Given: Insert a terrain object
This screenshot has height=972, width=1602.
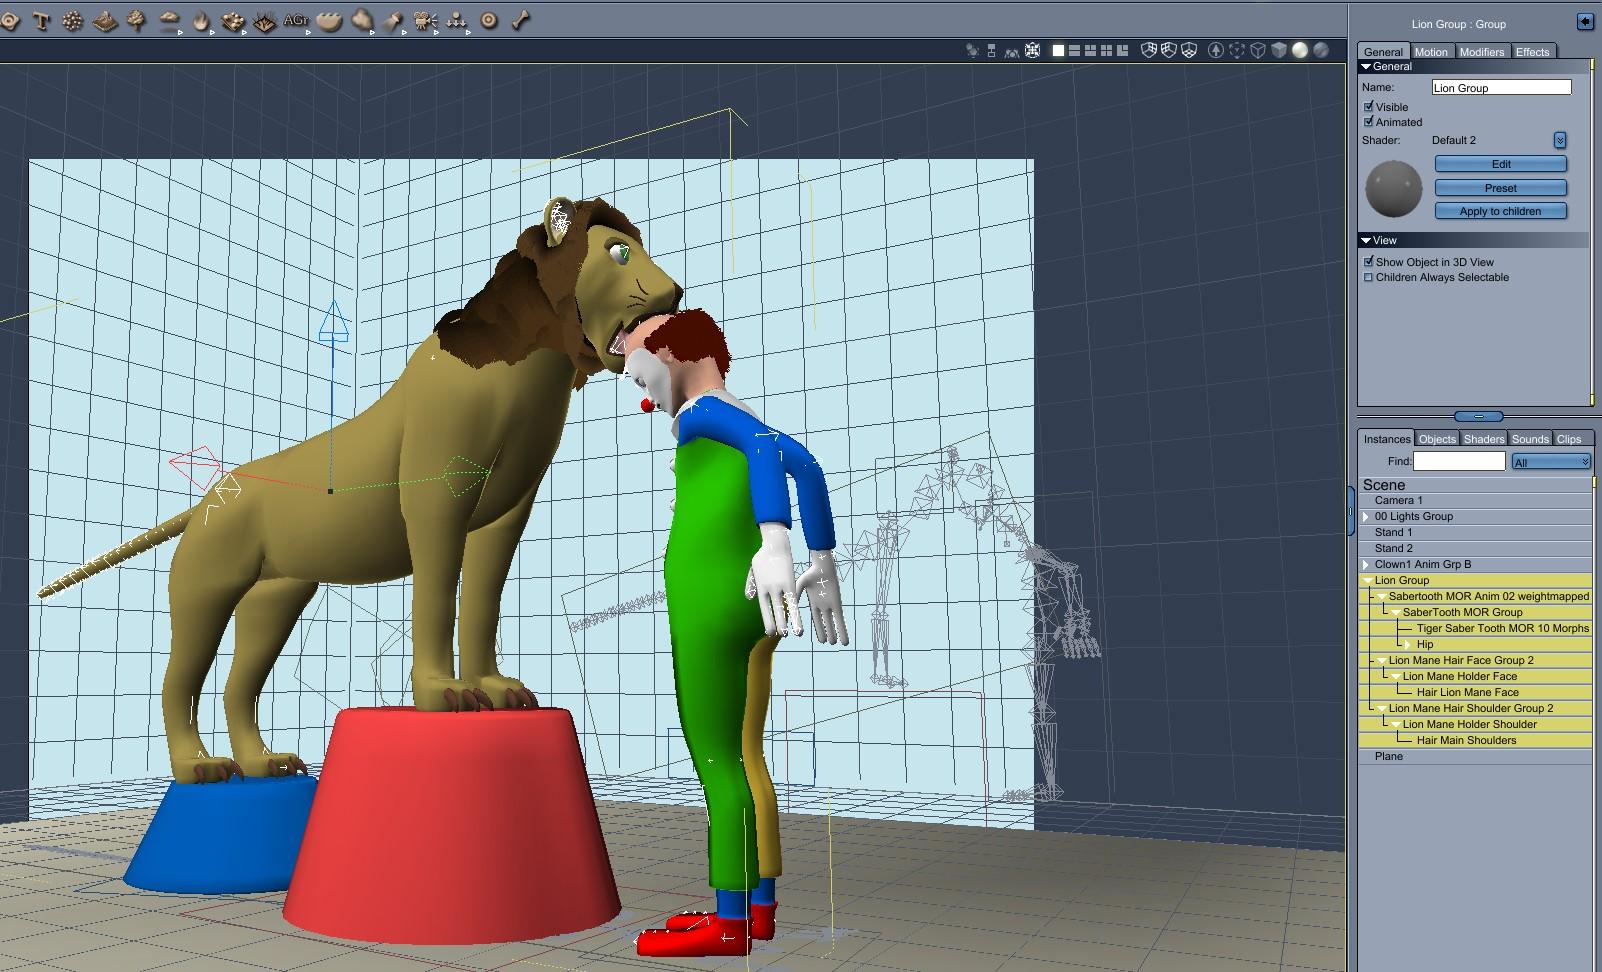Looking at the screenshot, I should click(105, 20).
